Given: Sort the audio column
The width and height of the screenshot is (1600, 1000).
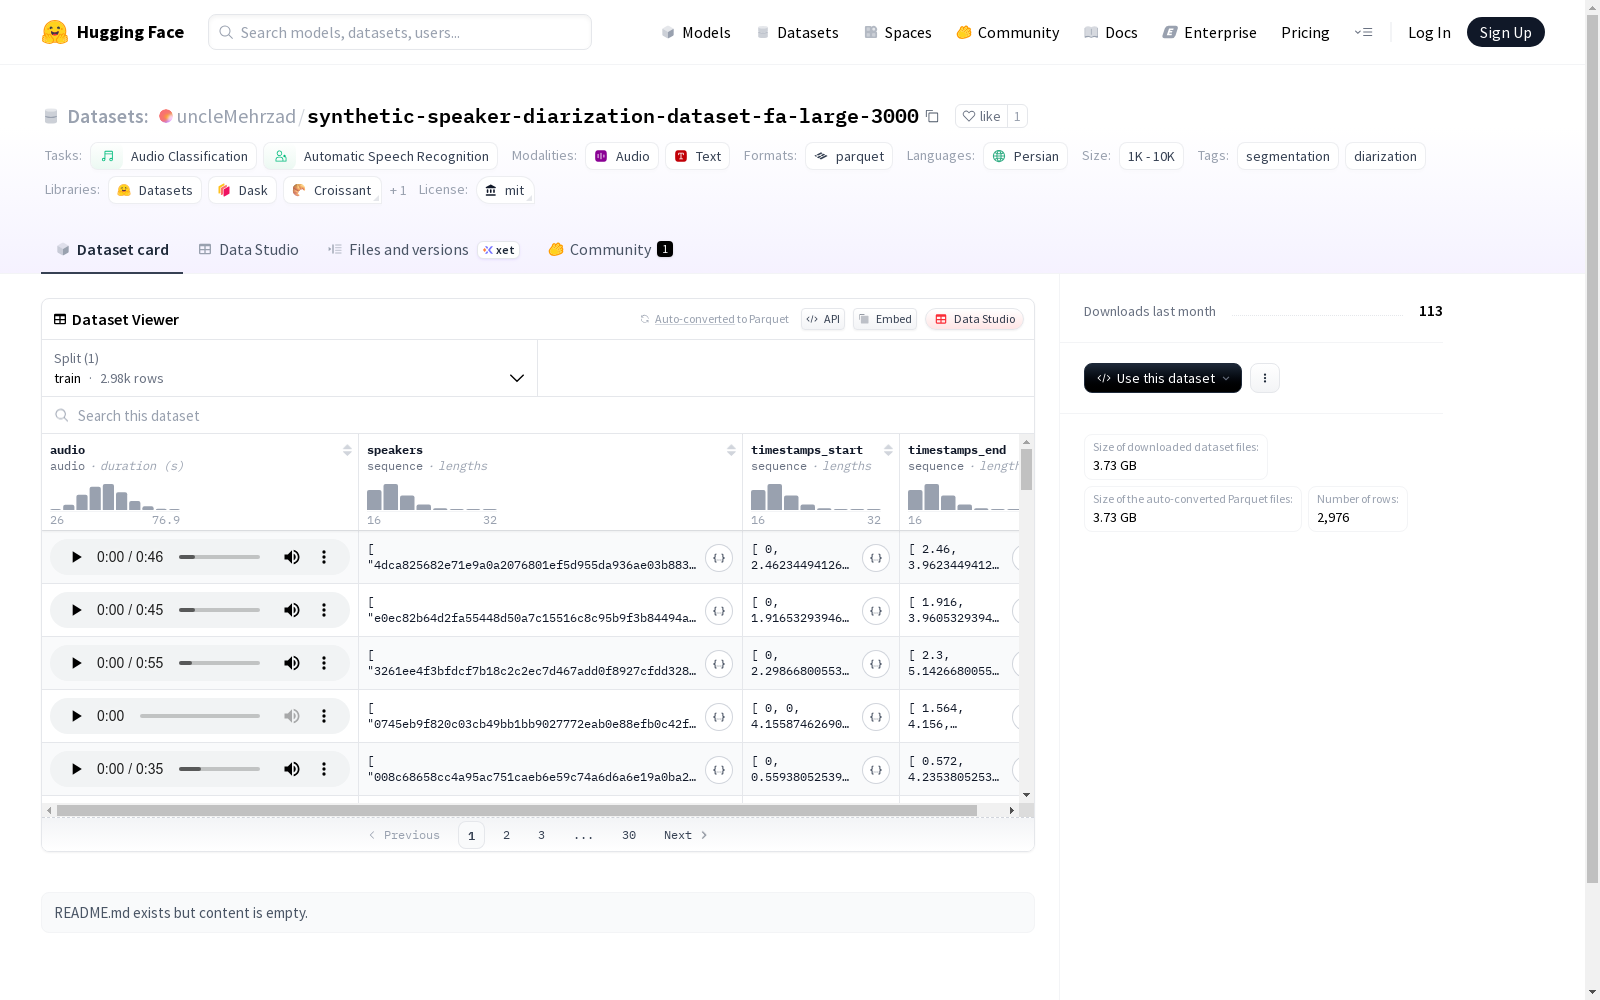Looking at the screenshot, I should click(347, 450).
